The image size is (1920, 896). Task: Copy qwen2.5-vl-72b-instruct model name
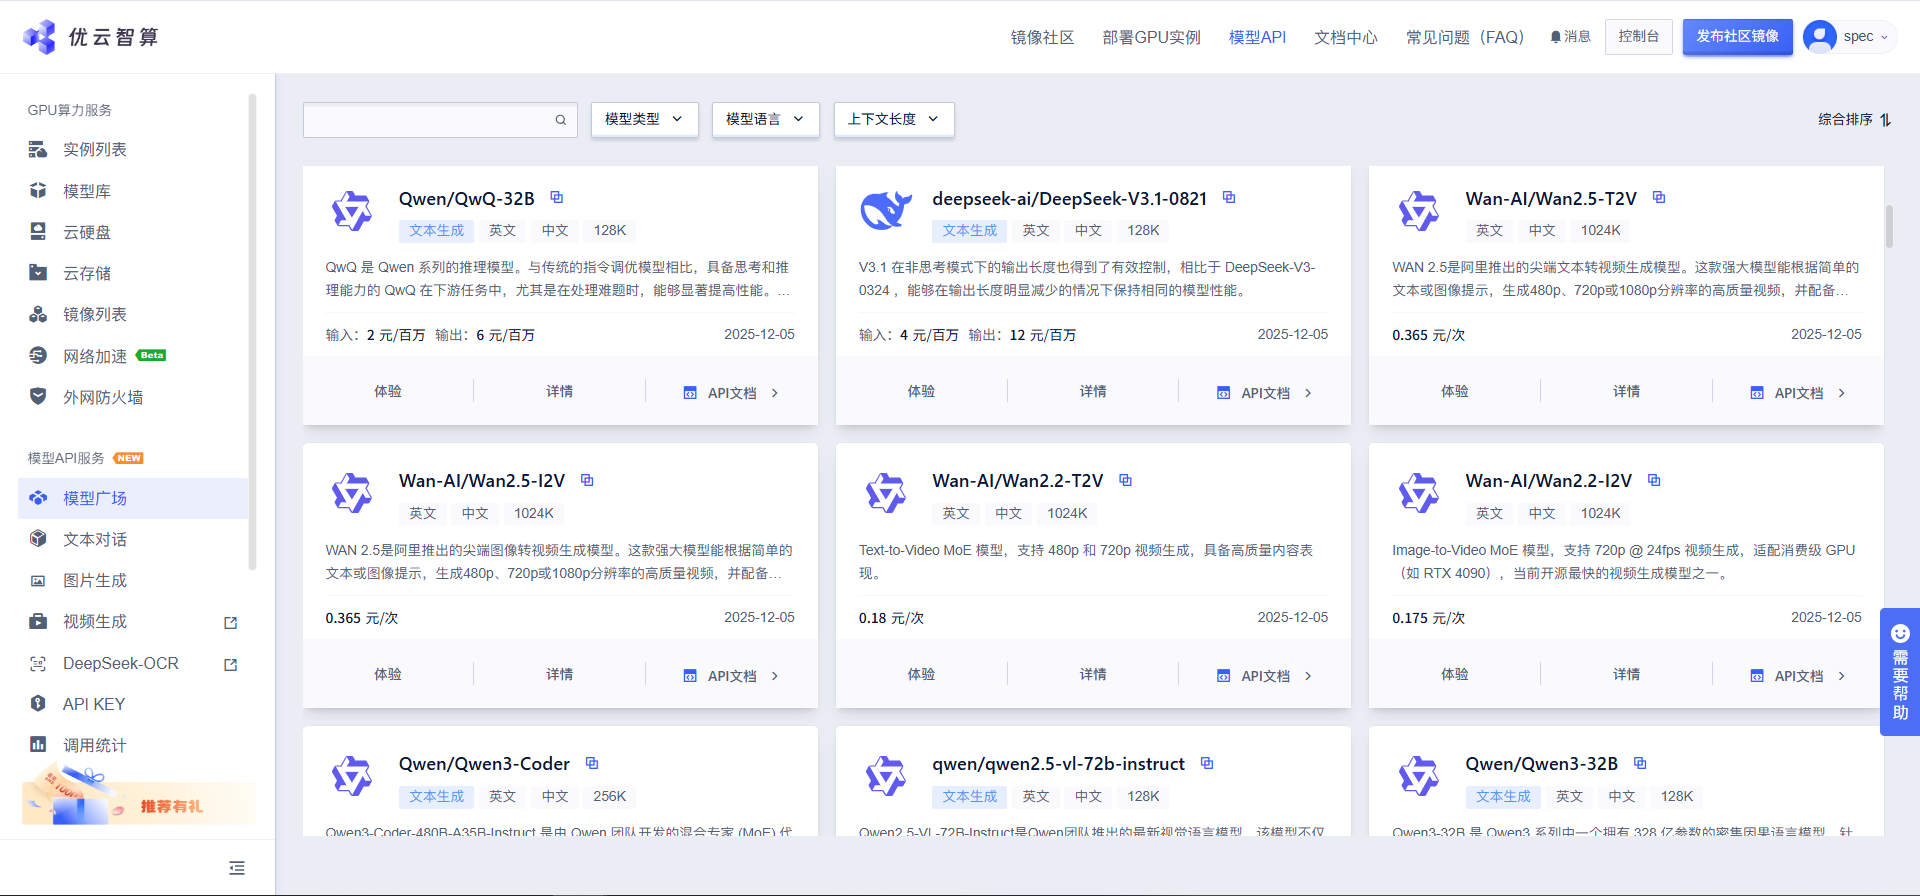pyautogui.click(x=1207, y=763)
